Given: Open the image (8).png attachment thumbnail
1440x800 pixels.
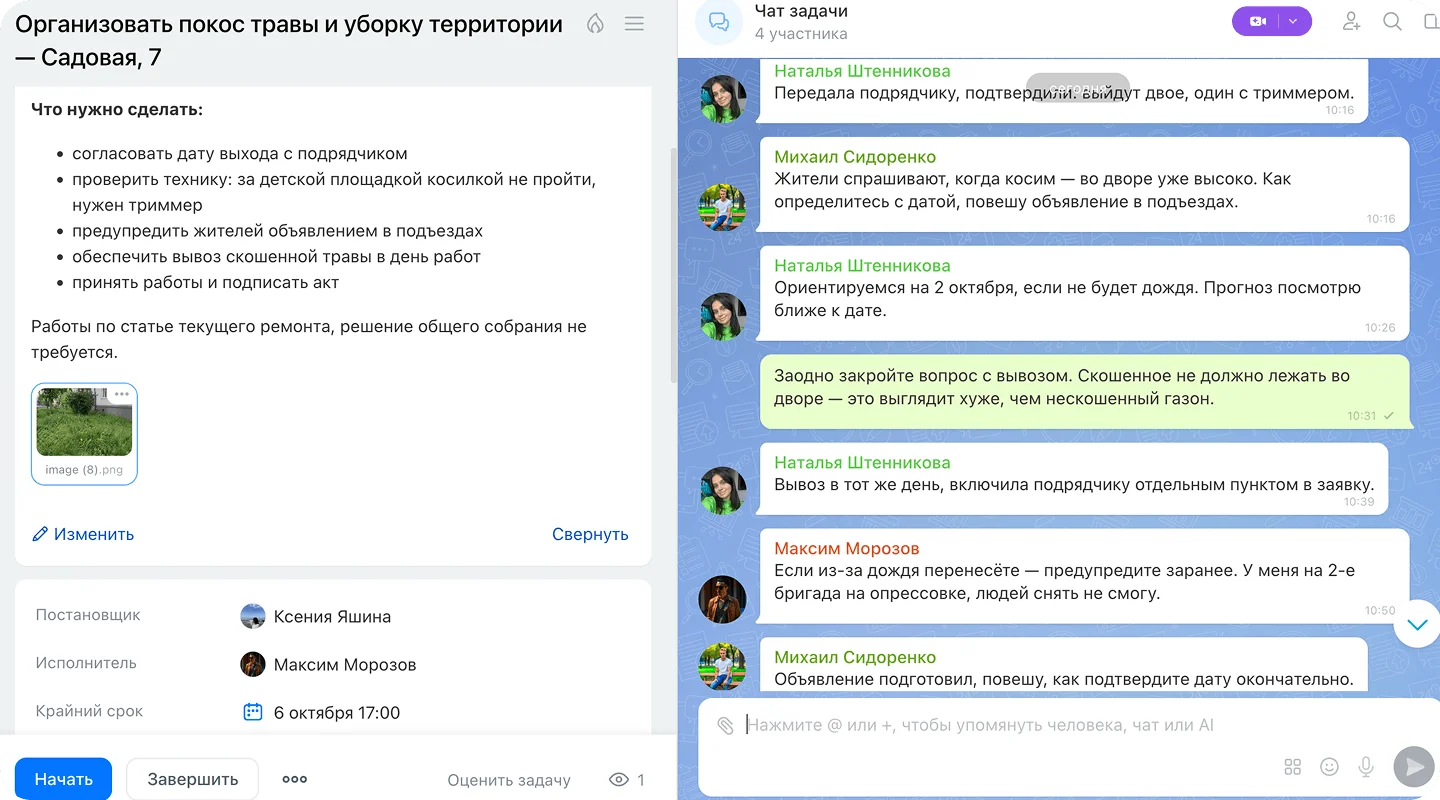Looking at the screenshot, I should click(x=84, y=422).
